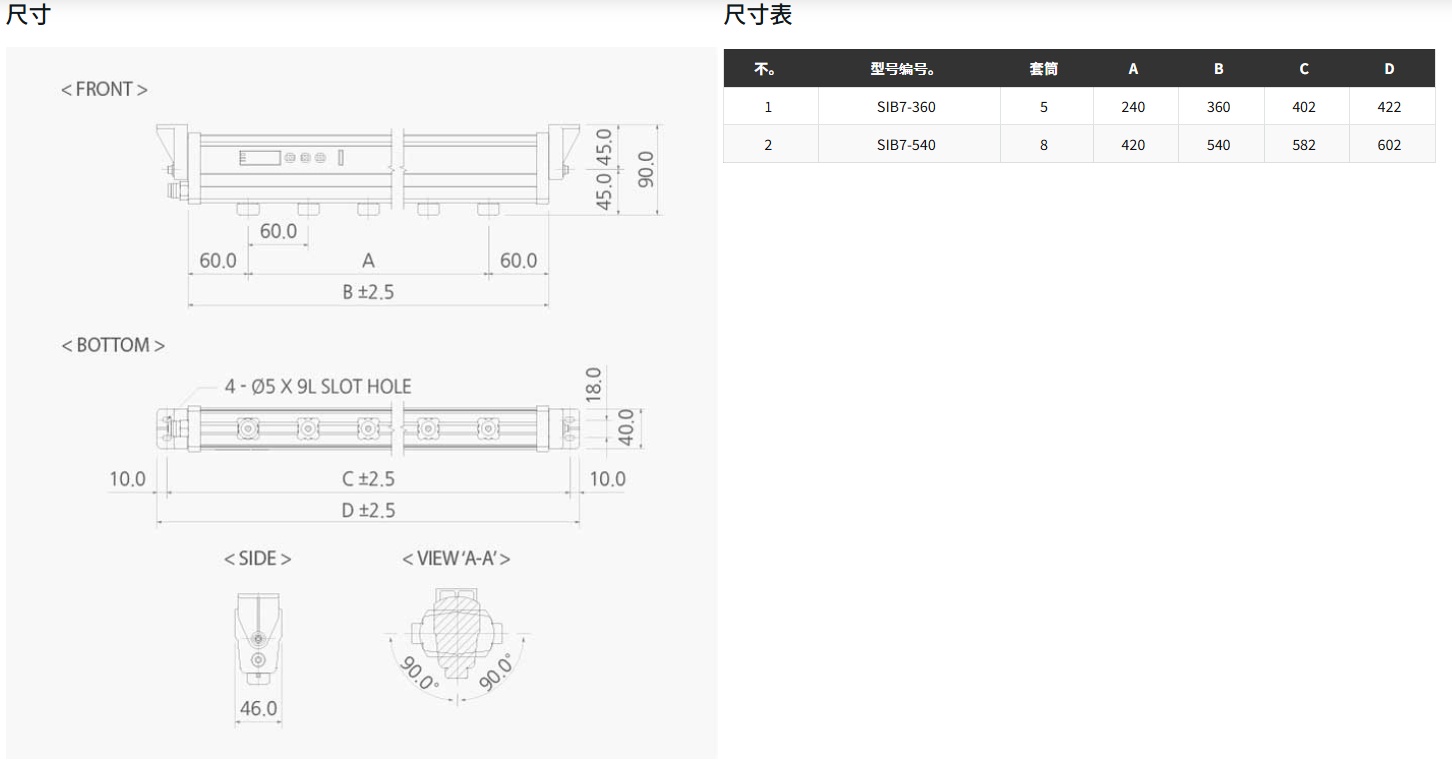
Task: Click the side view drawing of the ionizer
Action: pos(258,636)
